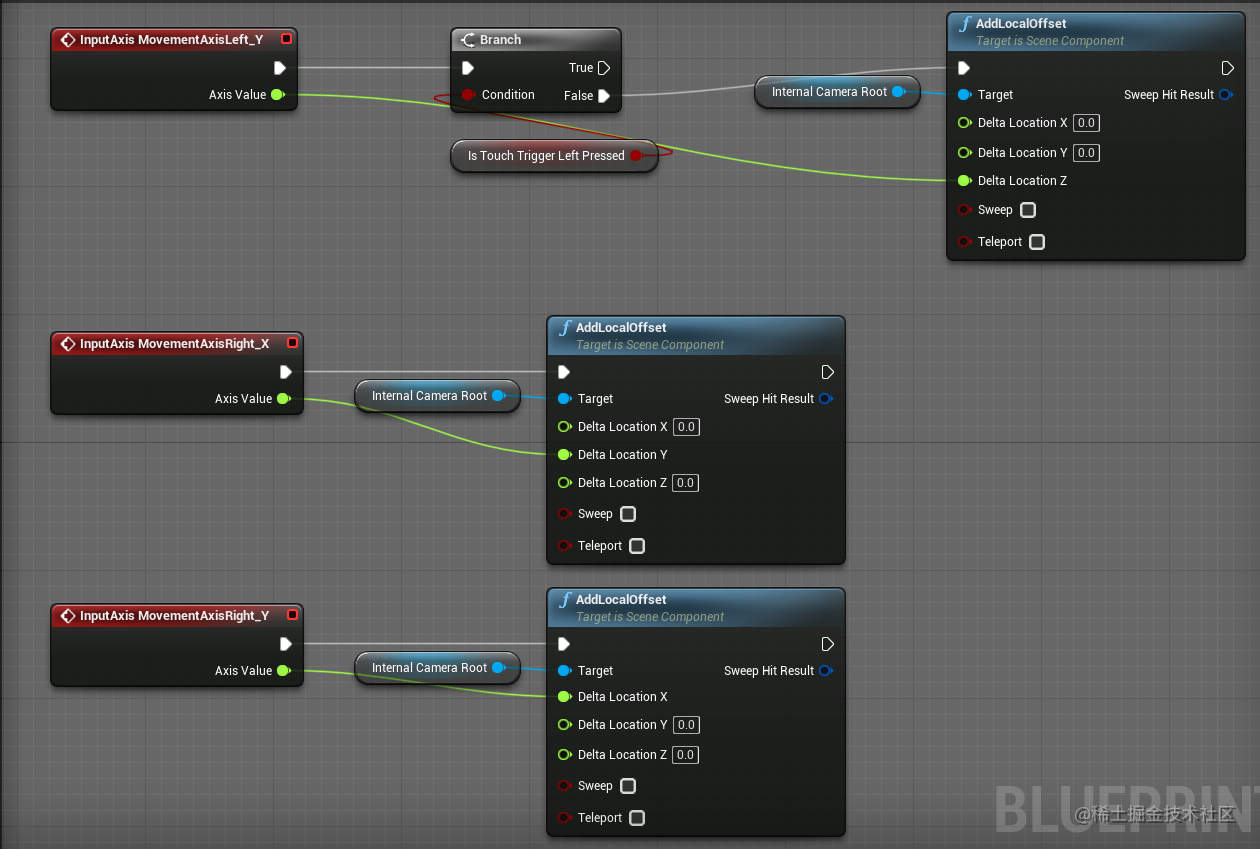This screenshot has height=849, width=1260.
Task: Check the Teleport box on middle AddLocalOffset
Action: [x=637, y=545]
